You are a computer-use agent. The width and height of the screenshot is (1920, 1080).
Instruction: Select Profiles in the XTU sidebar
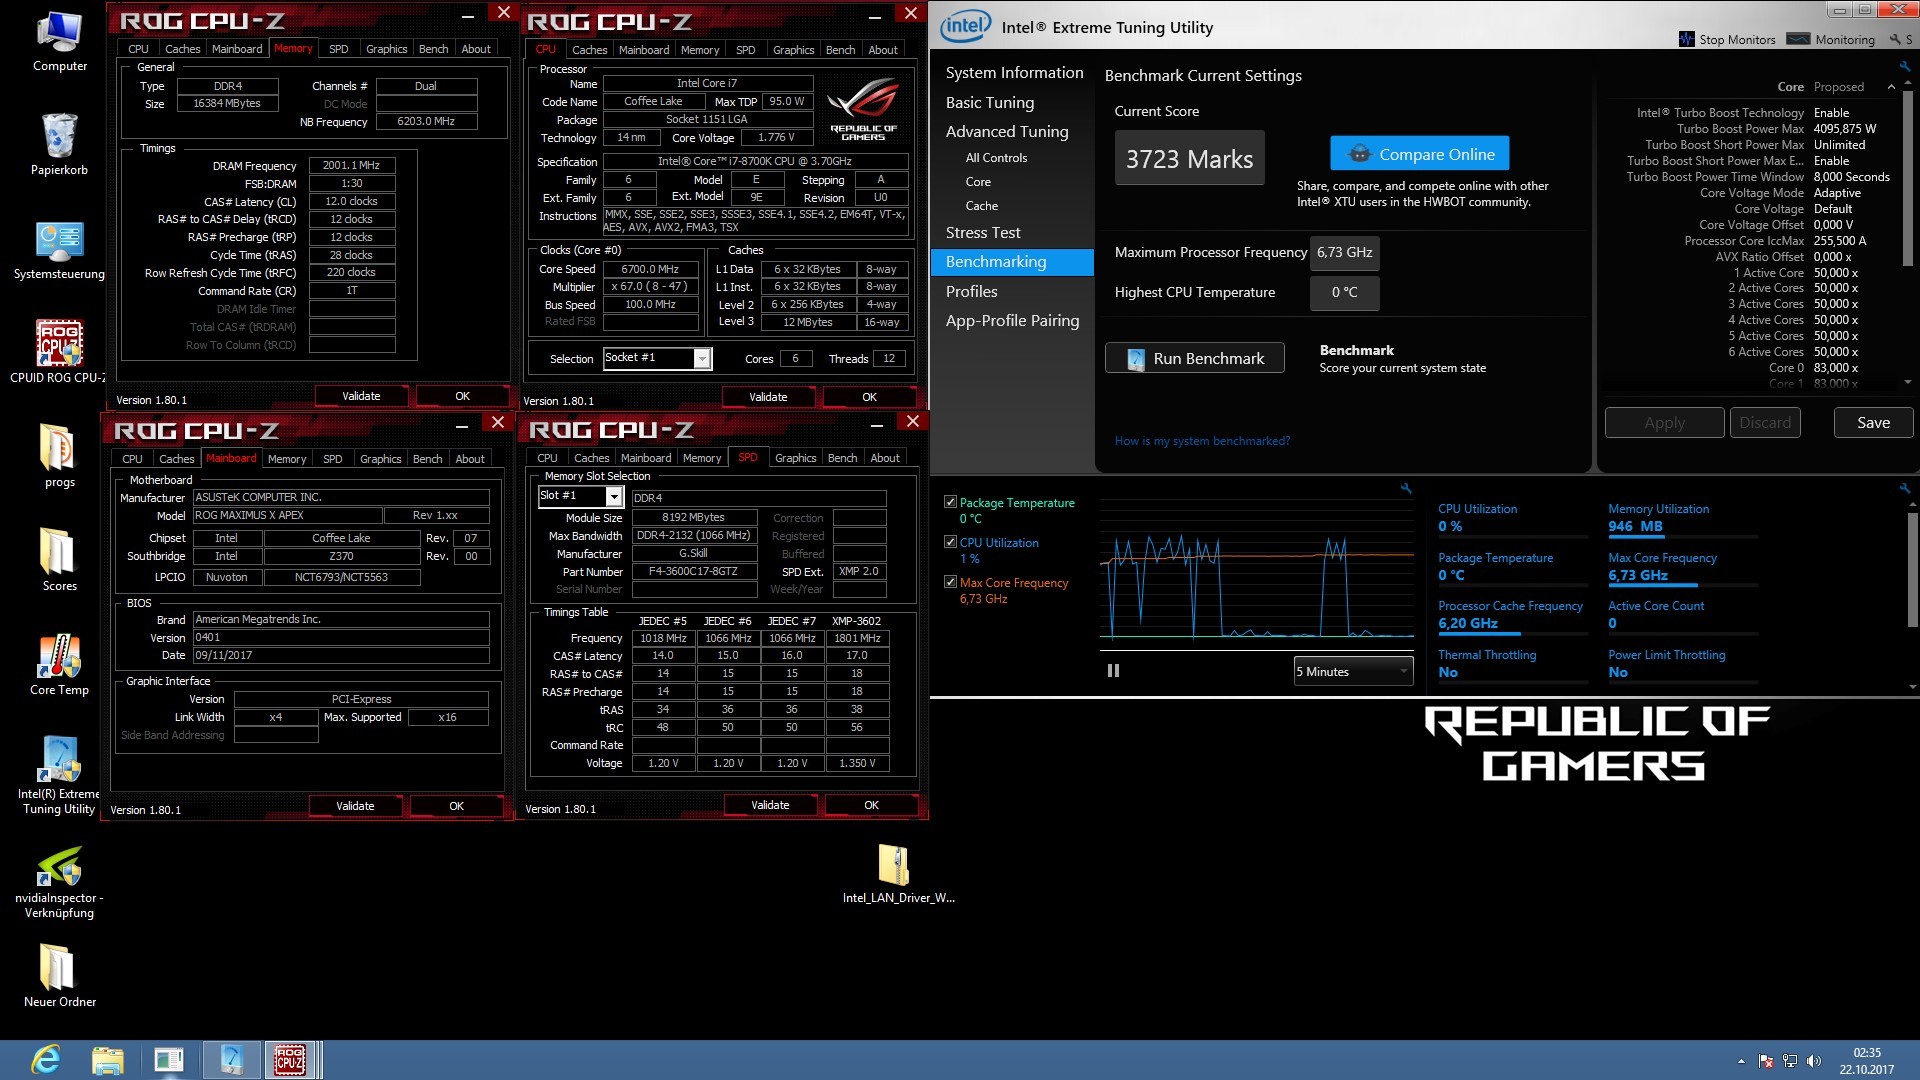(x=971, y=291)
